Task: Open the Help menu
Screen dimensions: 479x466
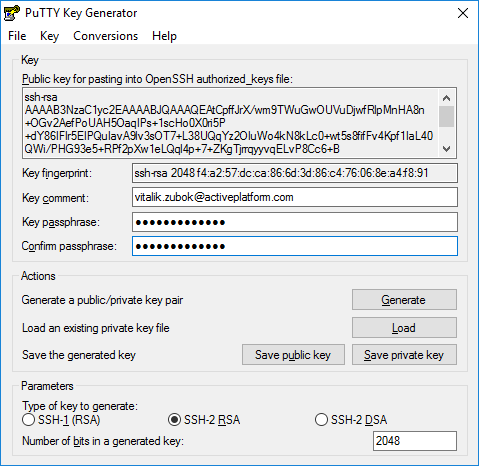Action: (164, 36)
